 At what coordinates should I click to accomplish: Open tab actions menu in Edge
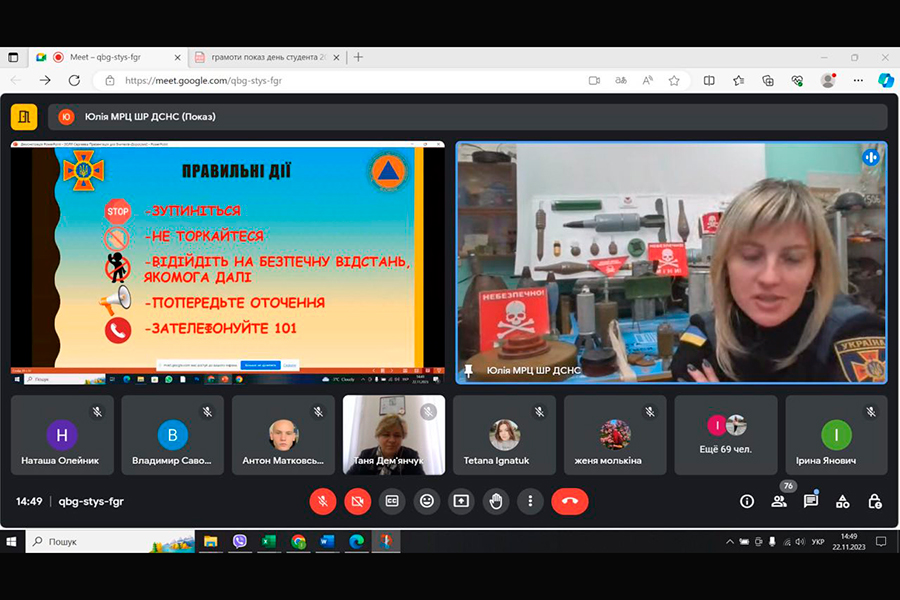point(13,57)
